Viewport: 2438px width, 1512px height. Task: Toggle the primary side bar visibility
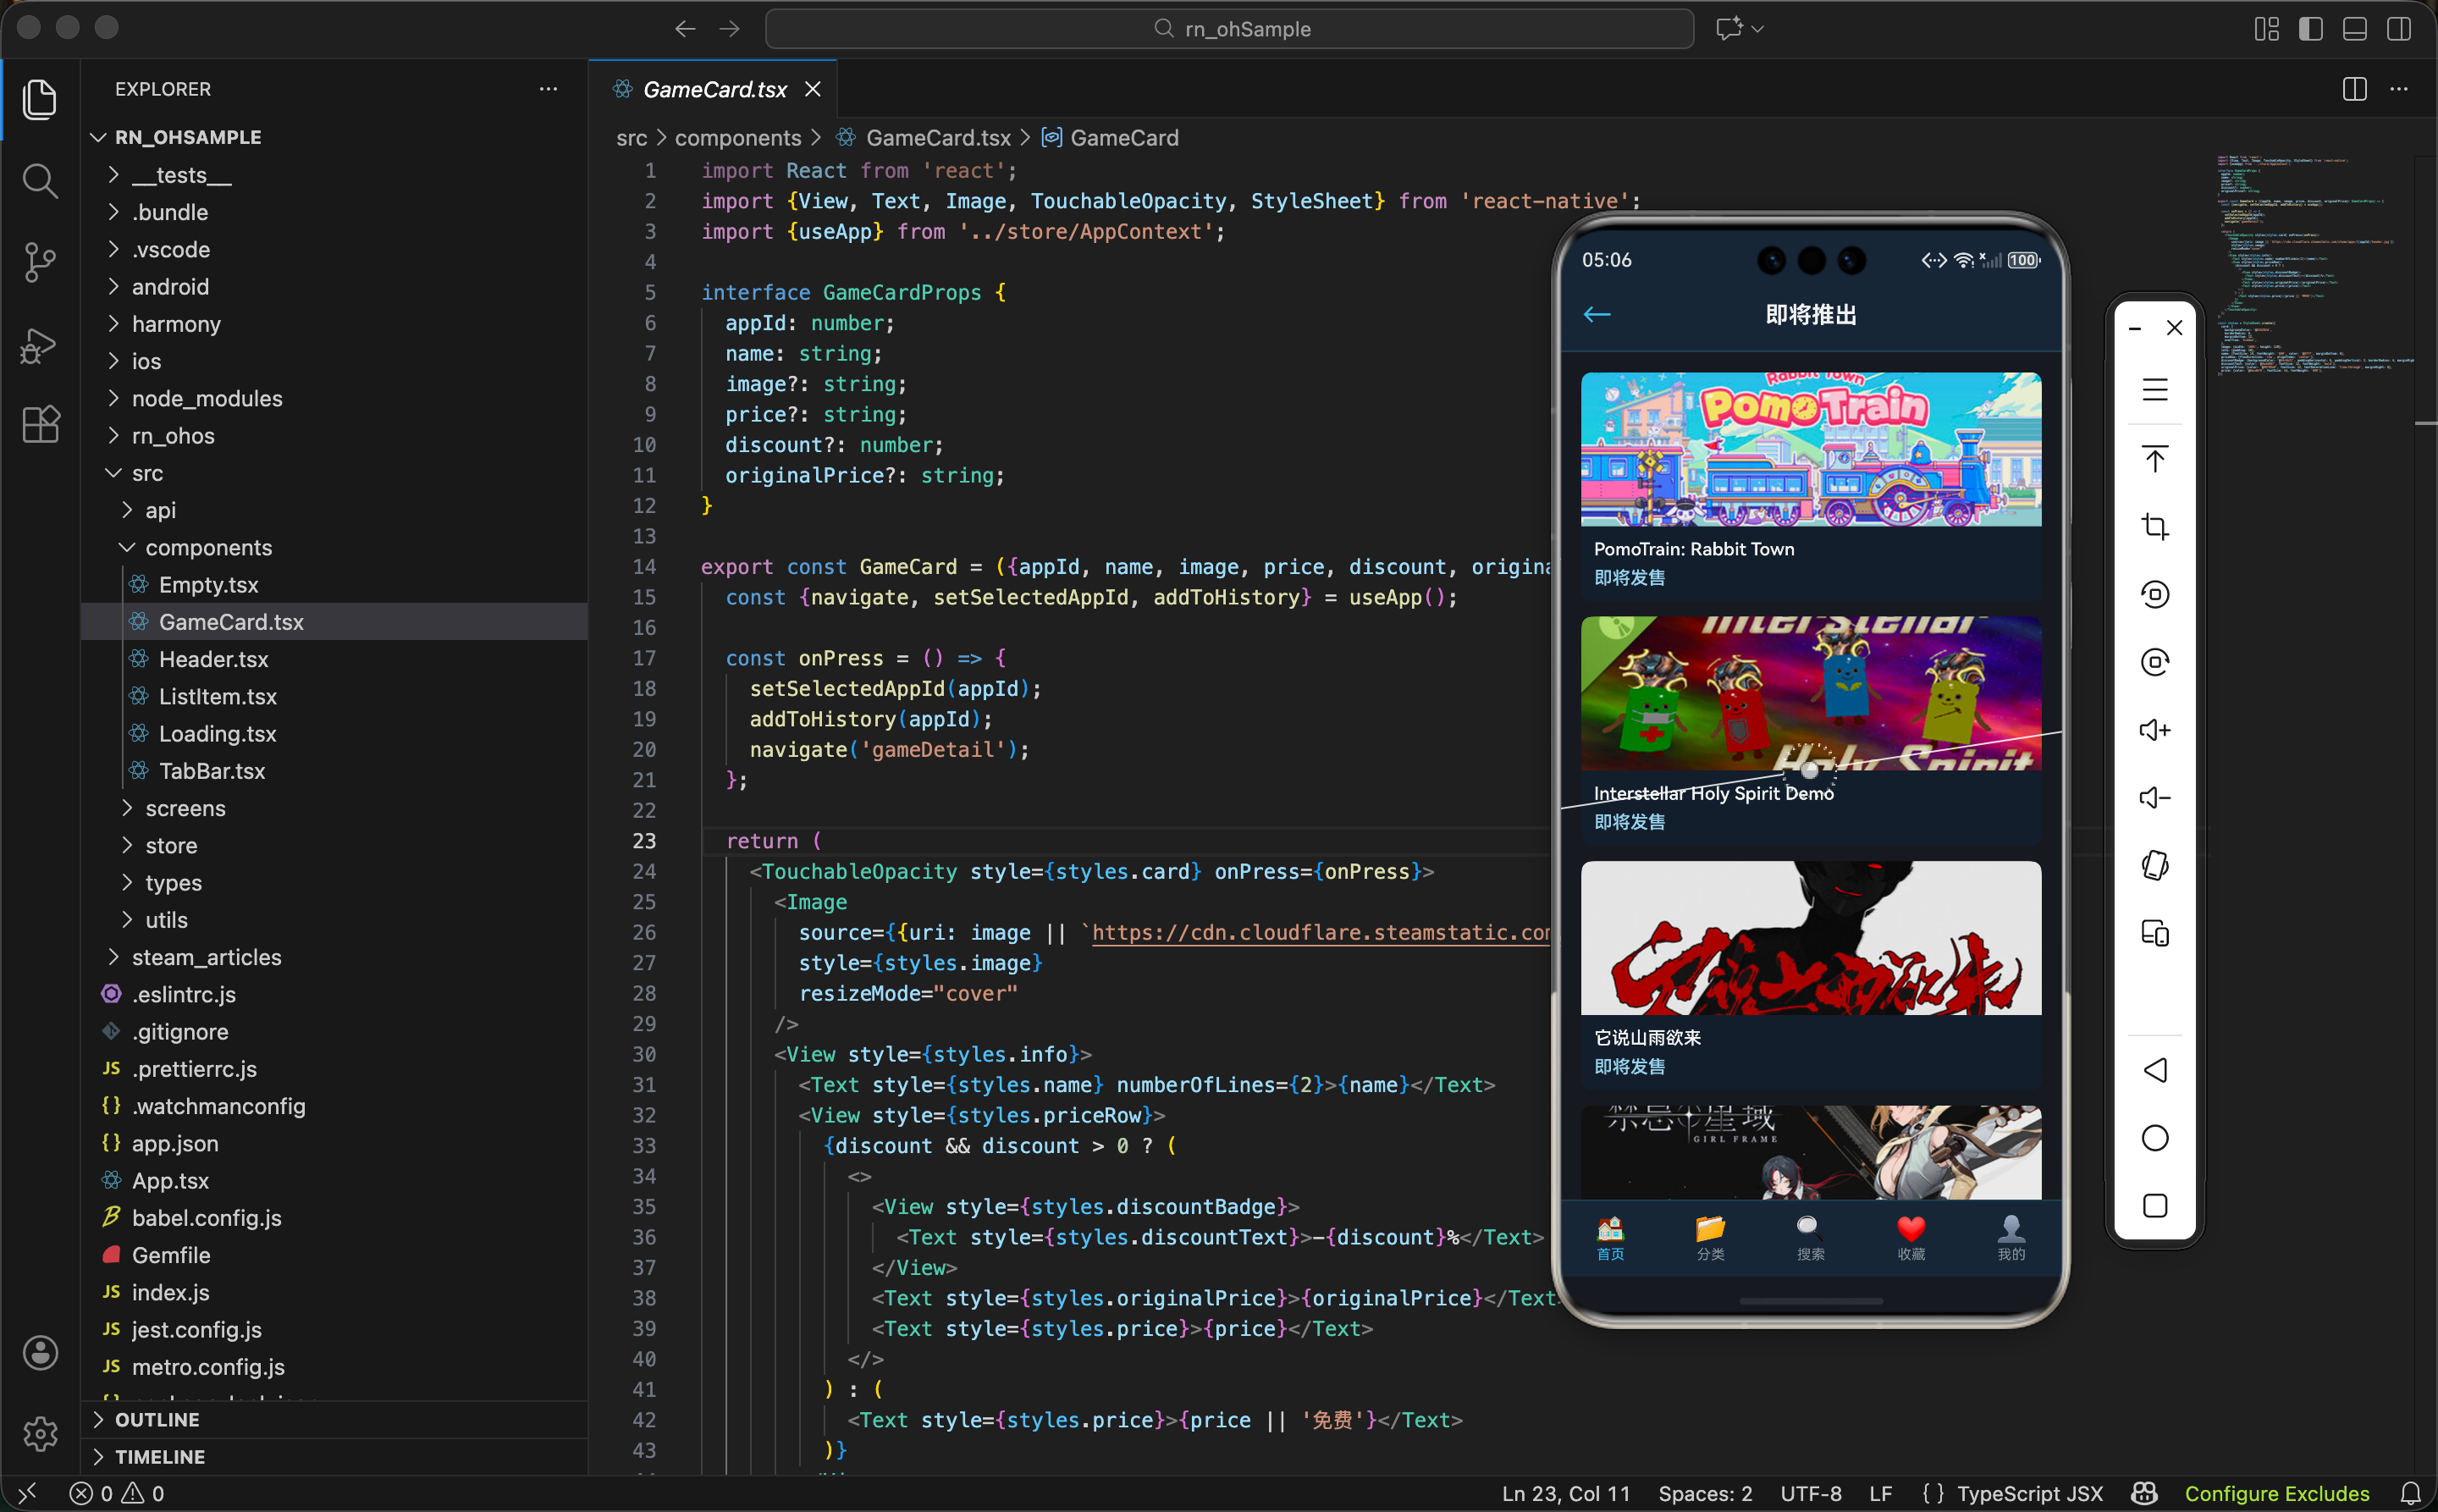click(2310, 29)
